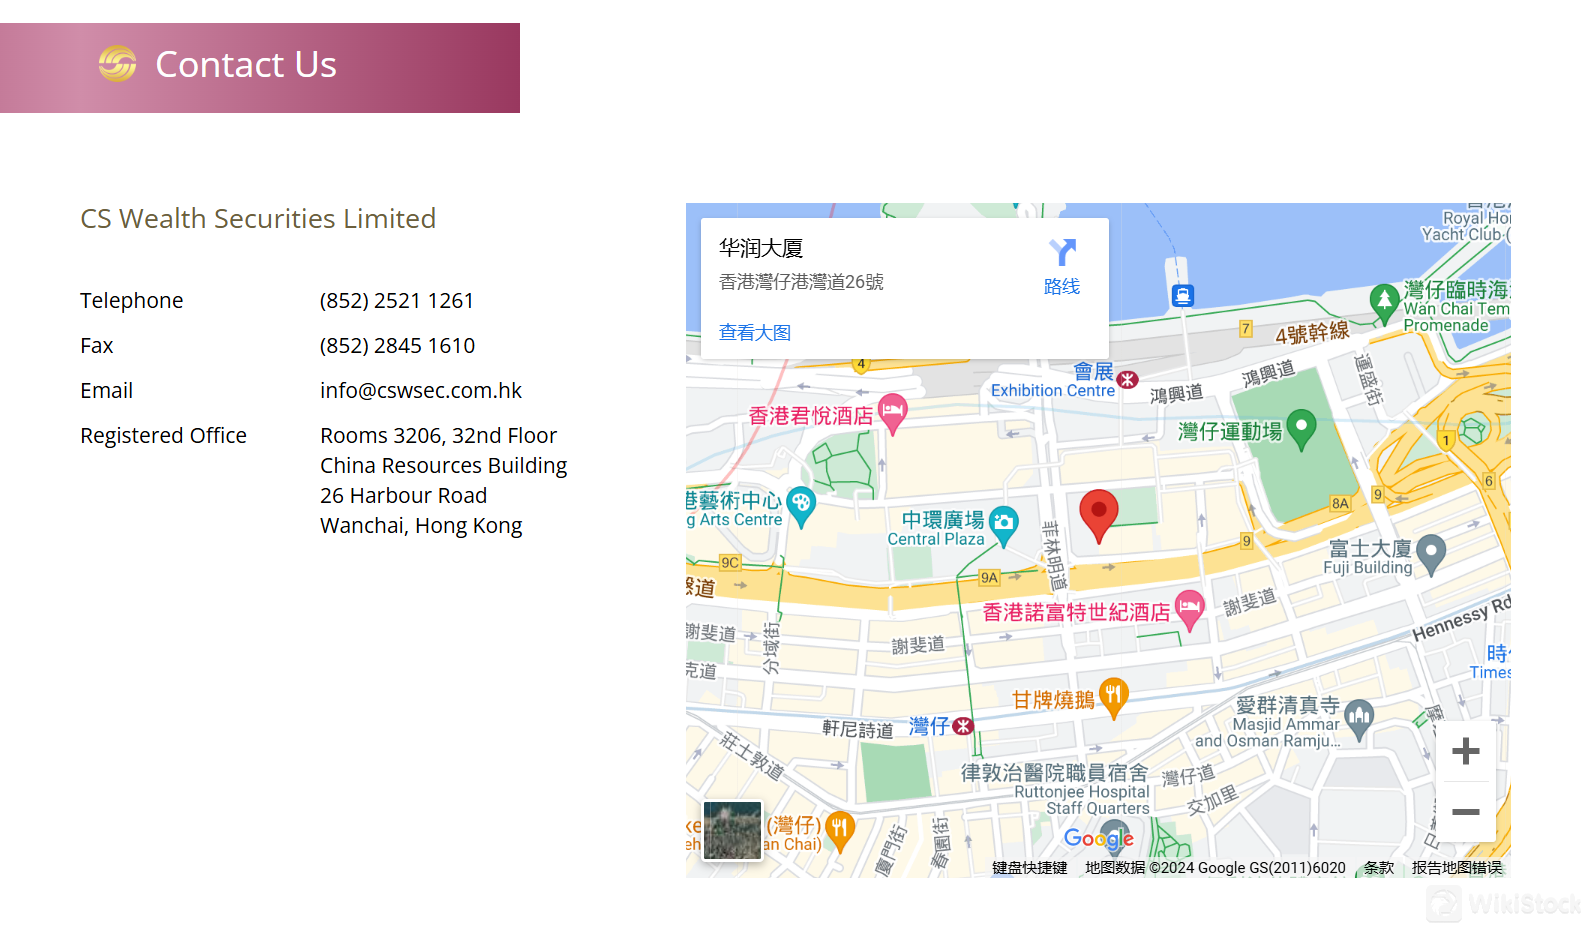Select the 甘牌燒鵝 restaurant marker
The width and height of the screenshot is (1591, 939).
[x=1113, y=697]
